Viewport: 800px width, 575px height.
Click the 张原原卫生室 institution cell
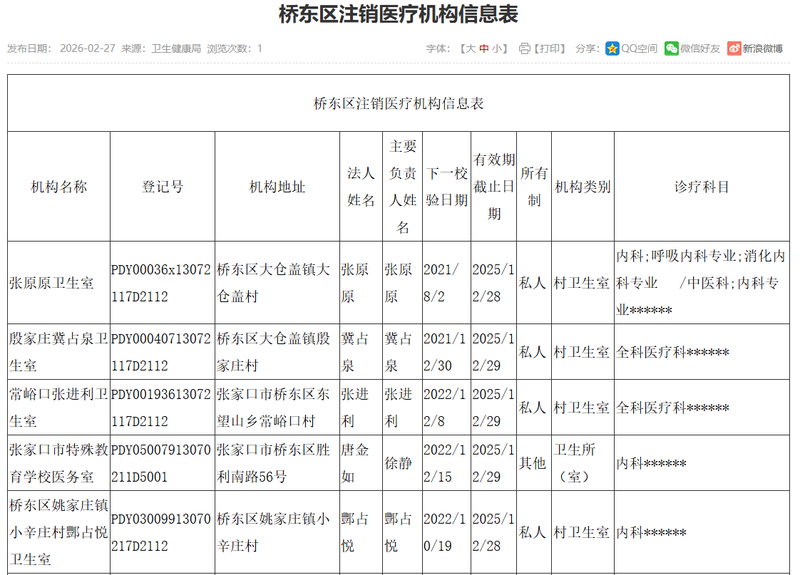pos(52,283)
